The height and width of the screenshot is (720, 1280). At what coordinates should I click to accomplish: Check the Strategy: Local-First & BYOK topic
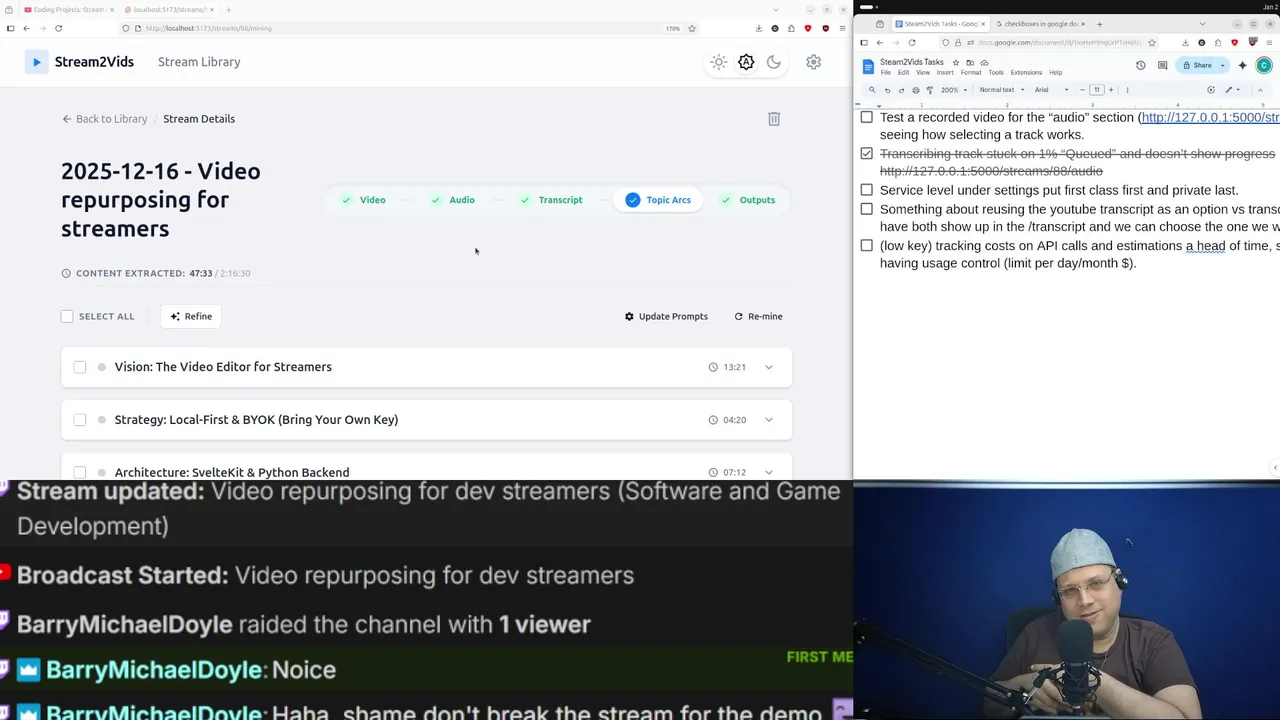point(80,420)
